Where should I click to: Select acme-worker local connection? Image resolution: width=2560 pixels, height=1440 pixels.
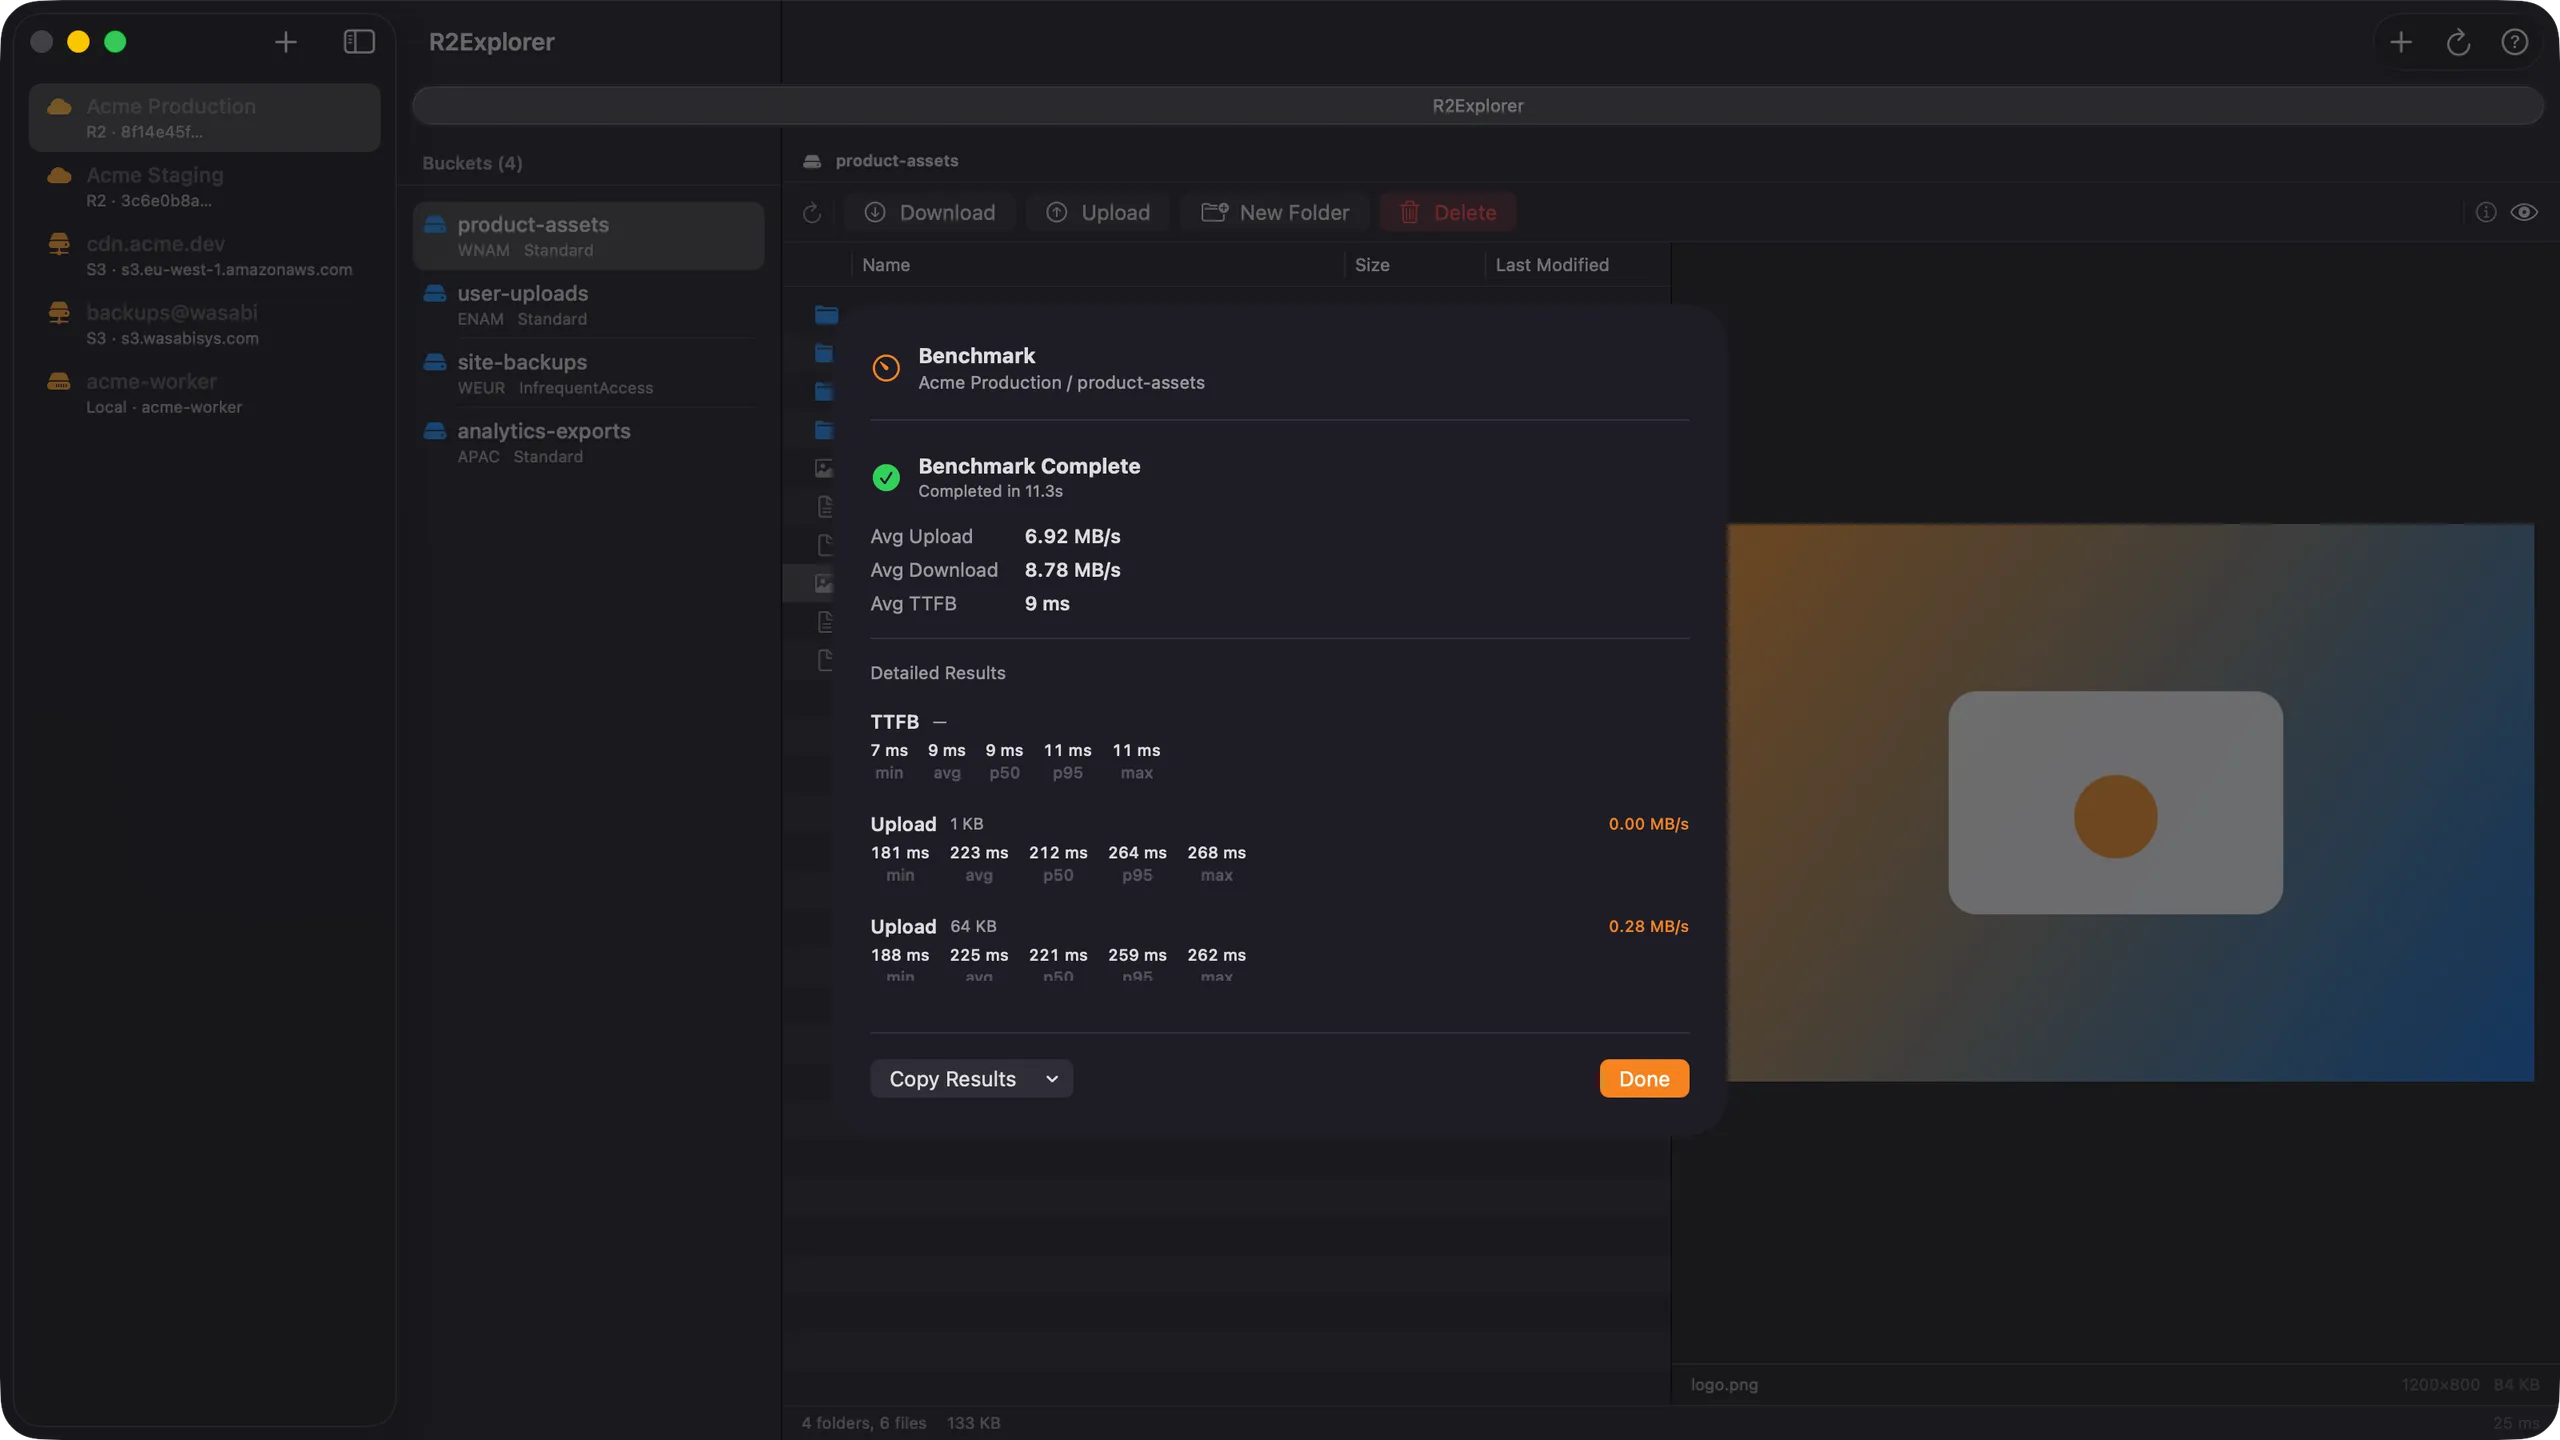click(x=204, y=394)
